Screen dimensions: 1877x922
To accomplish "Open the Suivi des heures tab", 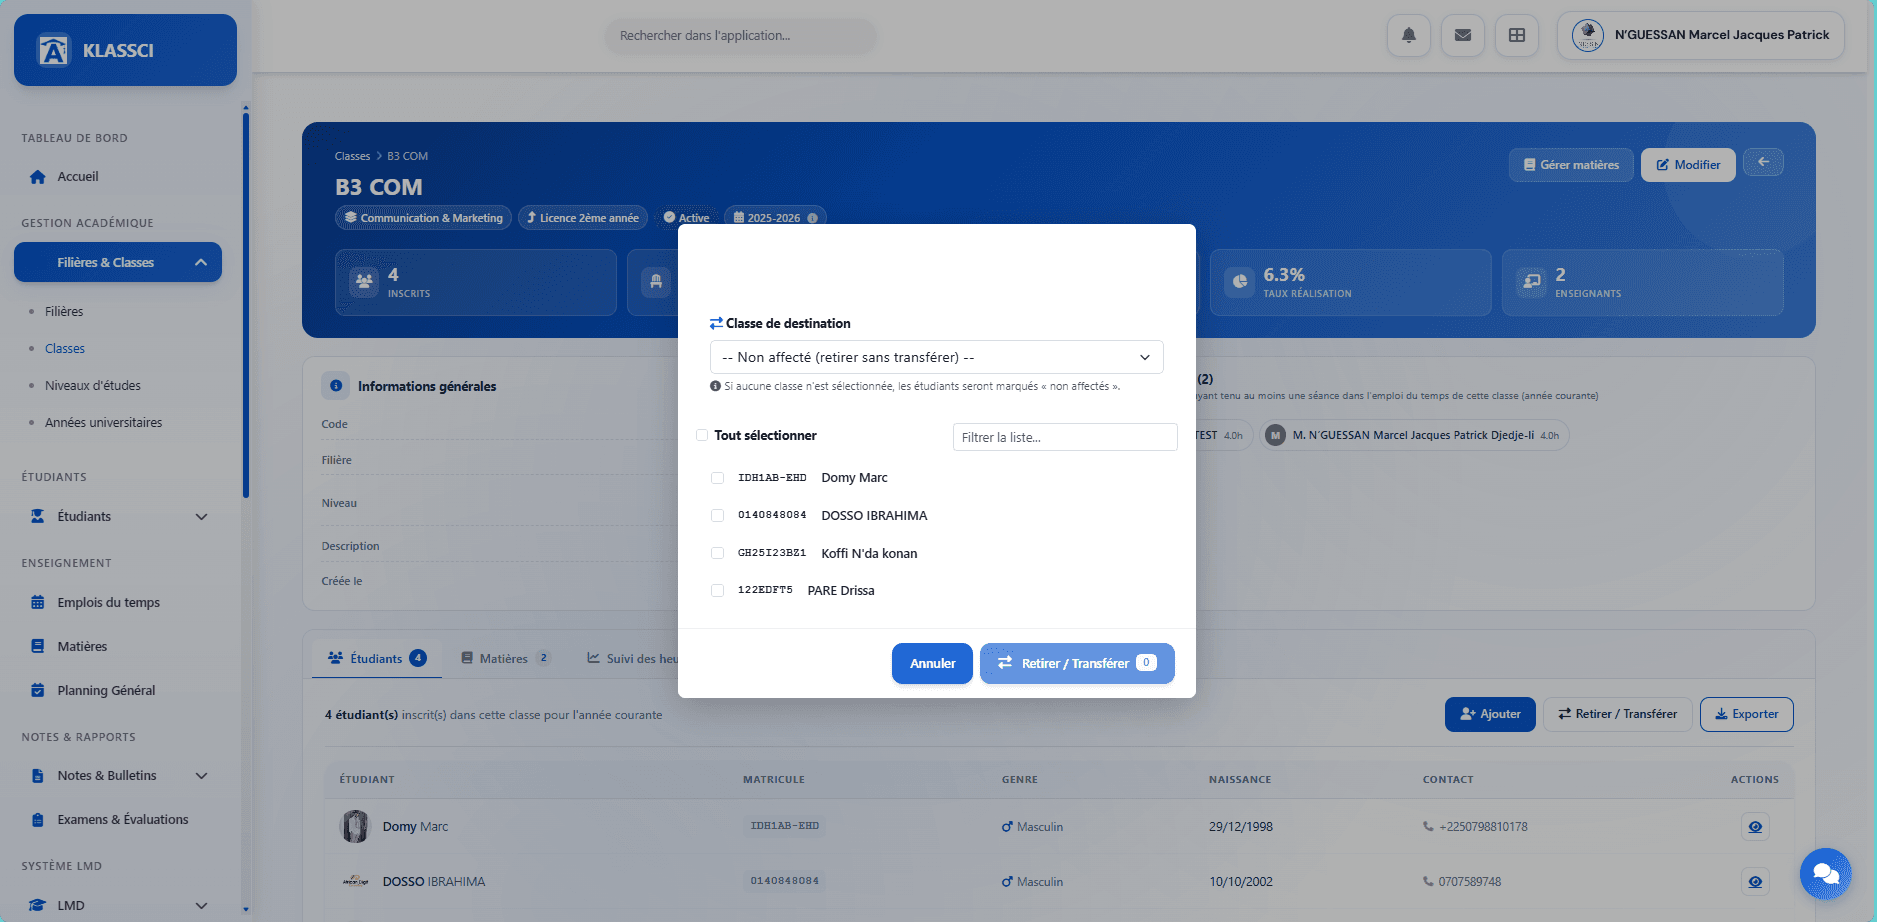I will click(x=632, y=658).
